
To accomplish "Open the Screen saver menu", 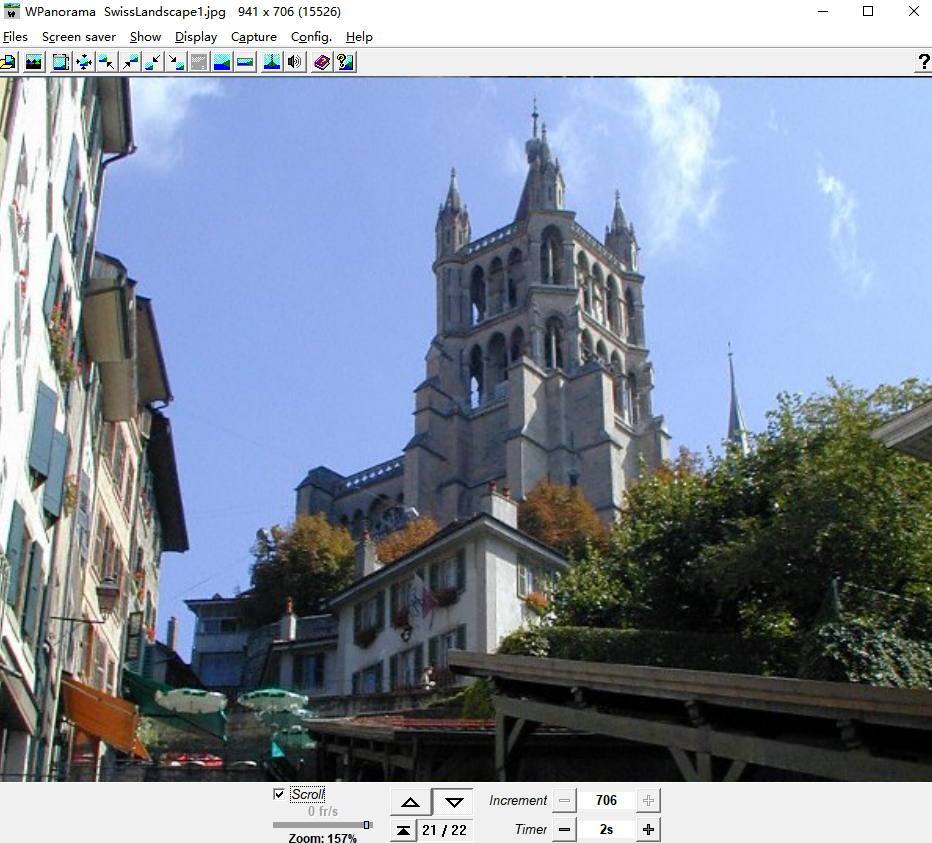I will [x=79, y=37].
